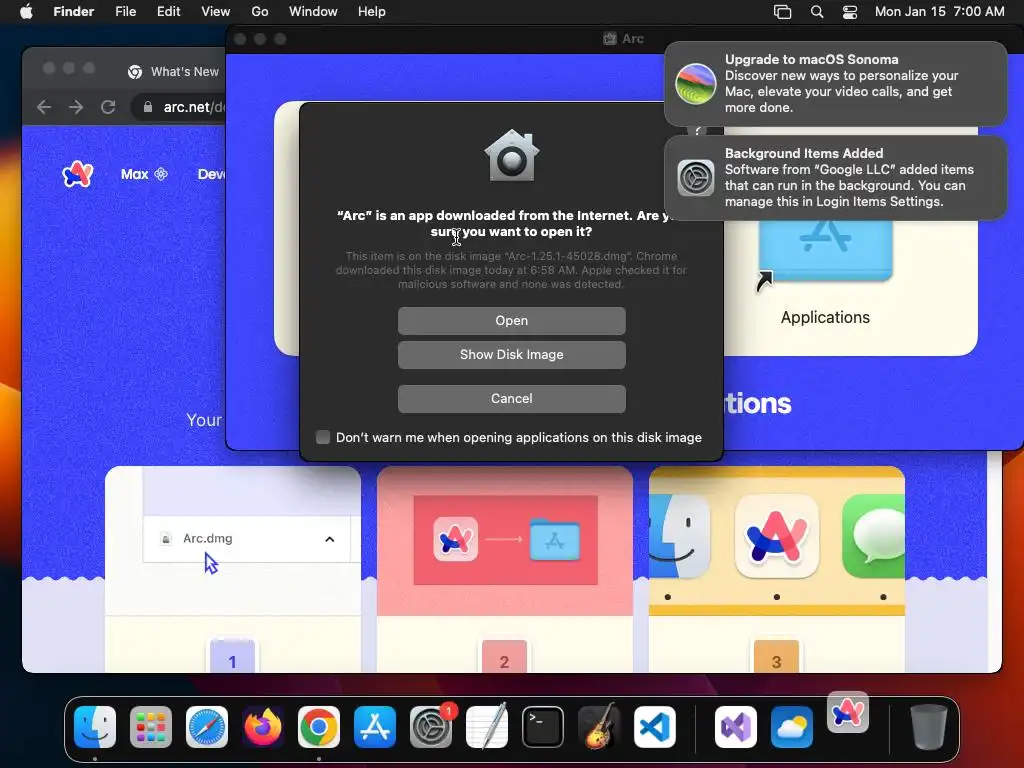
Task: Open the App Store dock icon
Action: tap(375, 727)
